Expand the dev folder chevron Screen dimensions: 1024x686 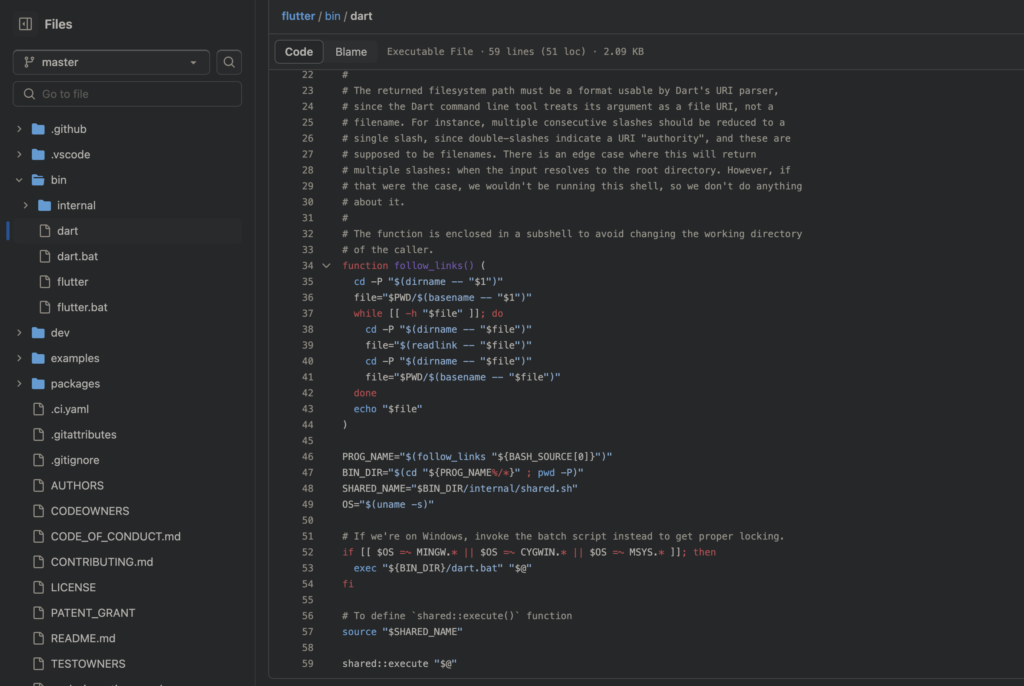[x=19, y=332]
